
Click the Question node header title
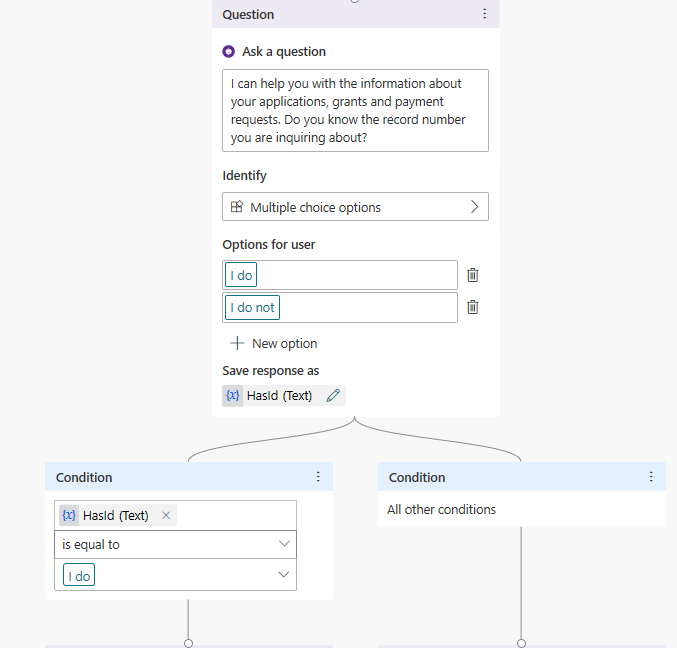248,15
